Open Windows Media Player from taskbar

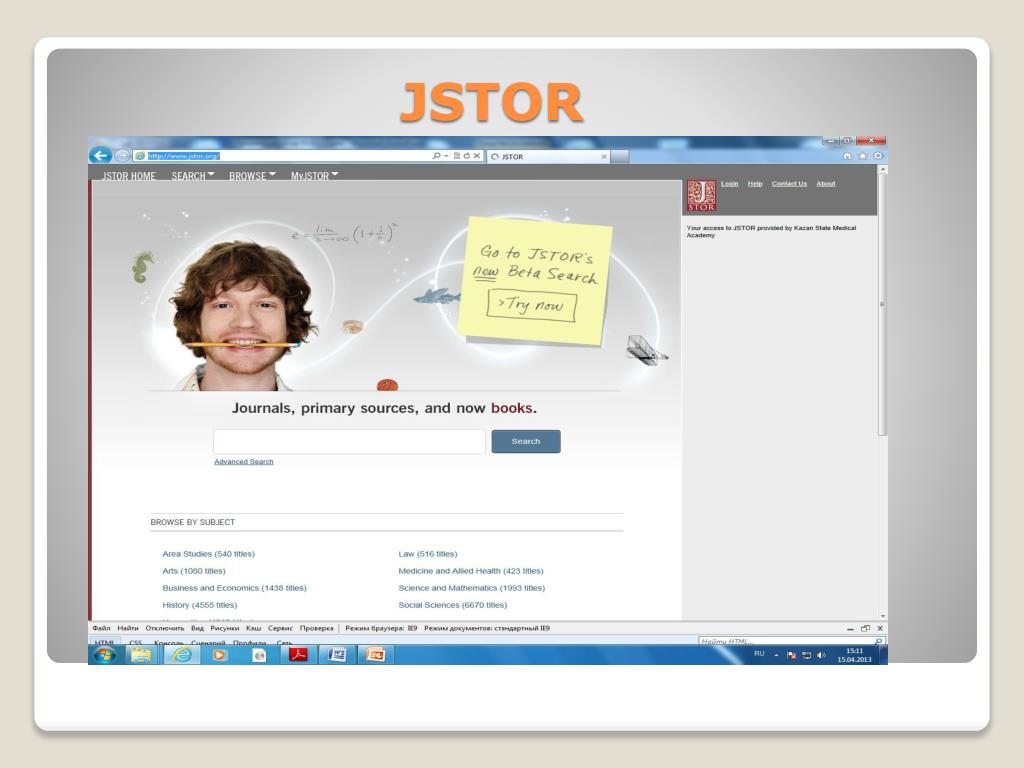tap(219, 655)
